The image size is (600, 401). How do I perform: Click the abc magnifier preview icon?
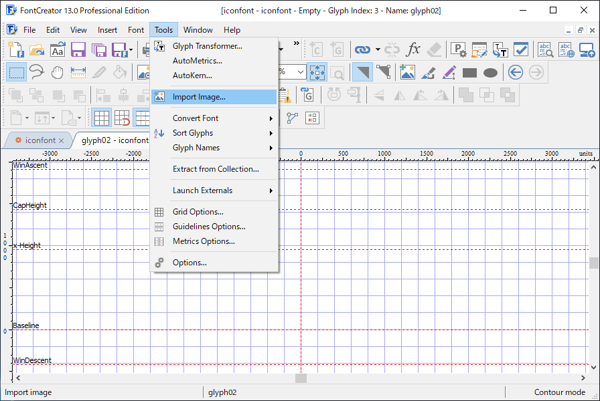(545, 49)
